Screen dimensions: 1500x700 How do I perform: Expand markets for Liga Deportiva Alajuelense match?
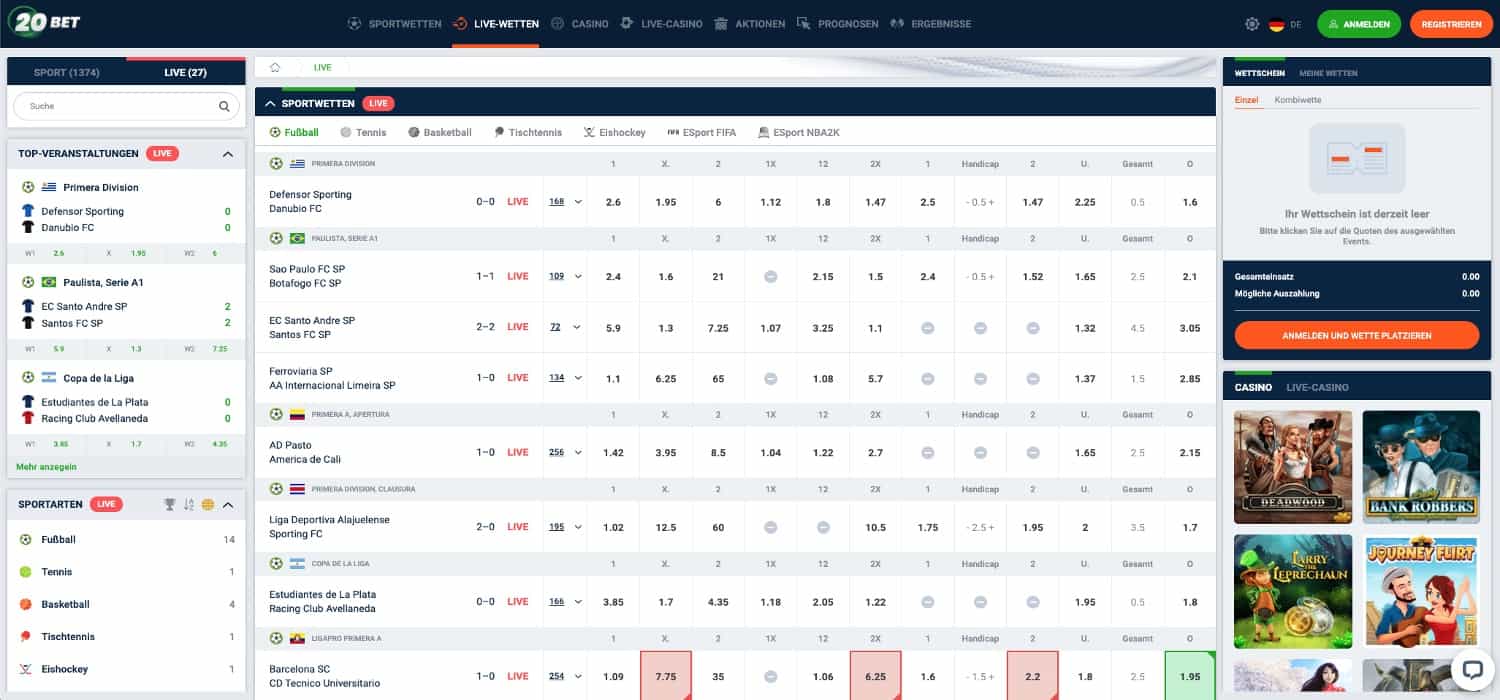pyautogui.click(x=577, y=527)
